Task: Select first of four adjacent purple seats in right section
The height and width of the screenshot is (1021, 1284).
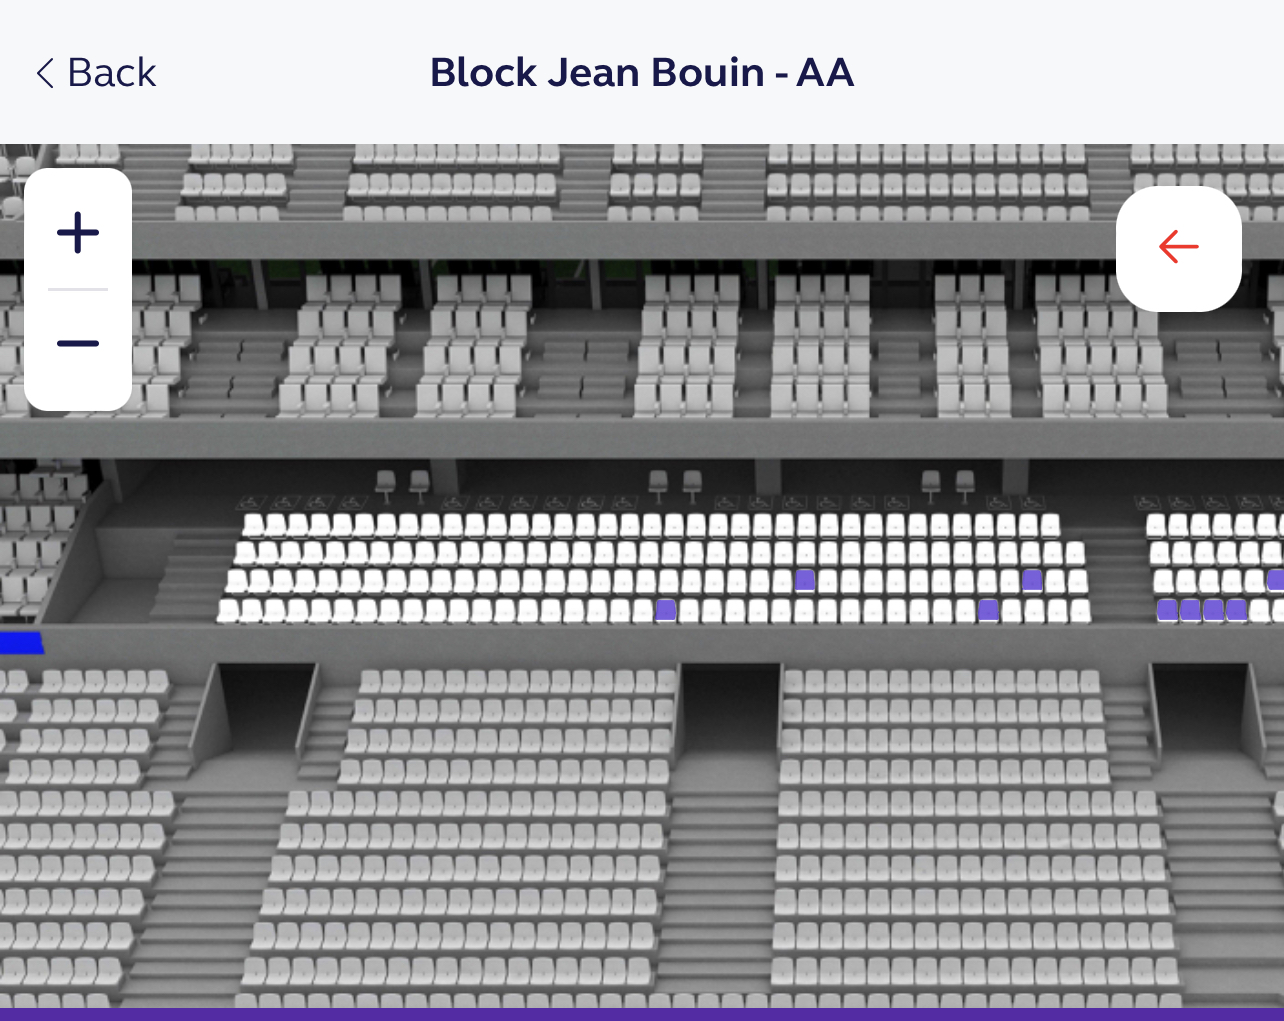Action: [1167, 609]
